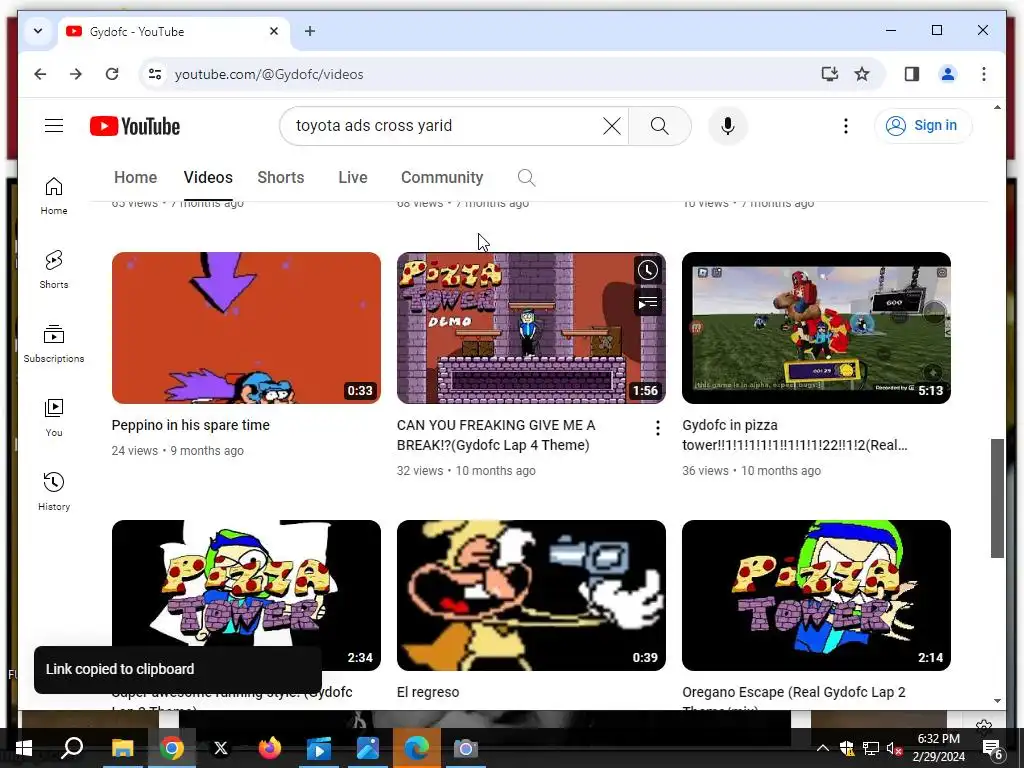The width and height of the screenshot is (1024, 768).
Task: Open Windows taskbar search
Action: pos(72,748)
